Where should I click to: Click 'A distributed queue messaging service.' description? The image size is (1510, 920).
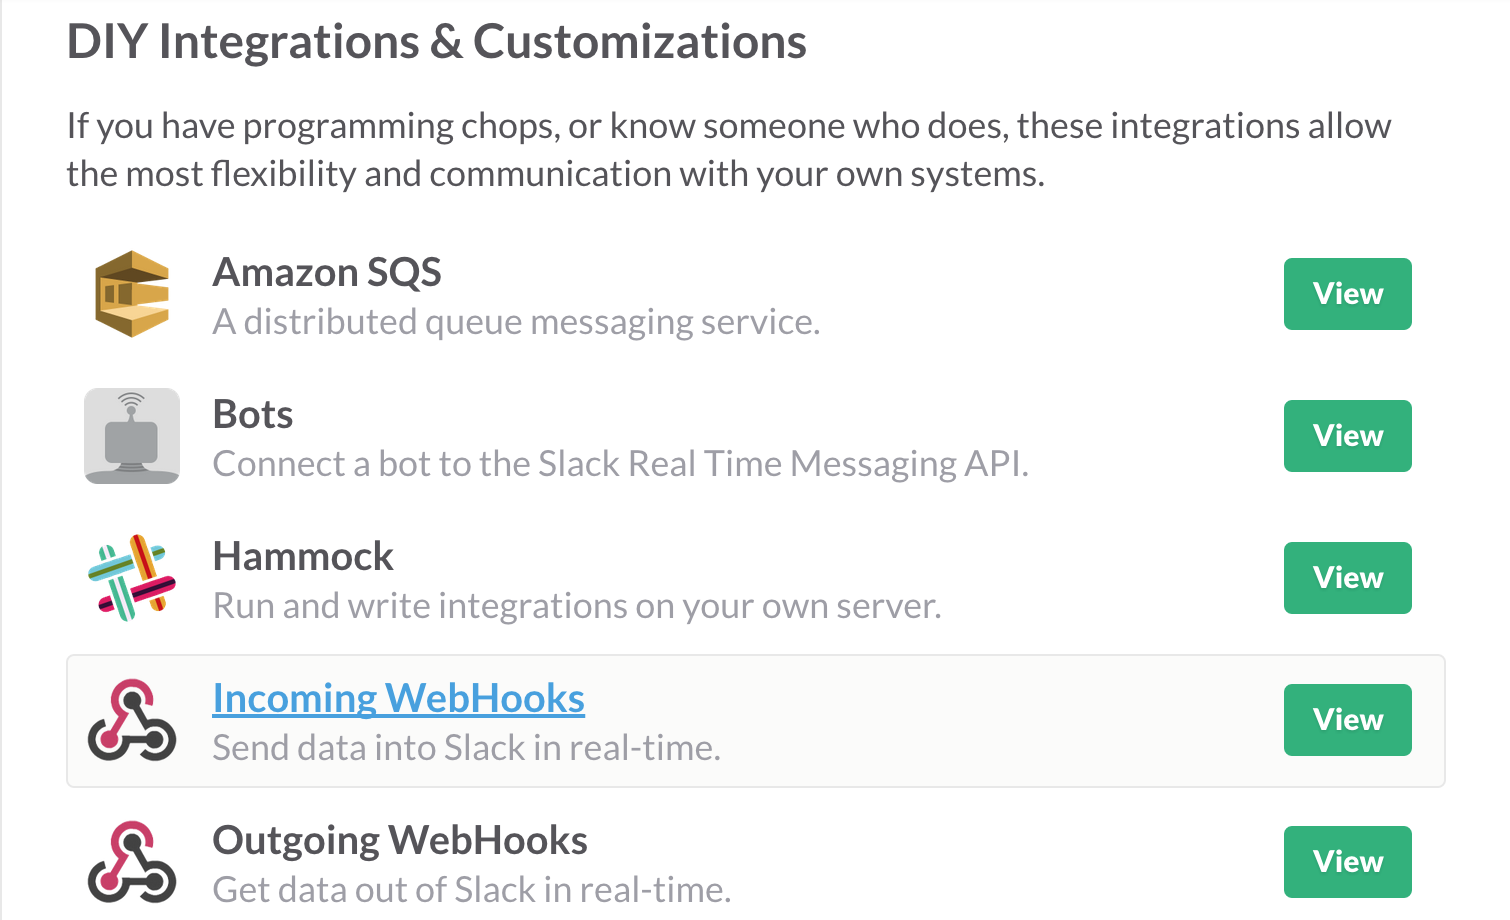coord(516,322)
